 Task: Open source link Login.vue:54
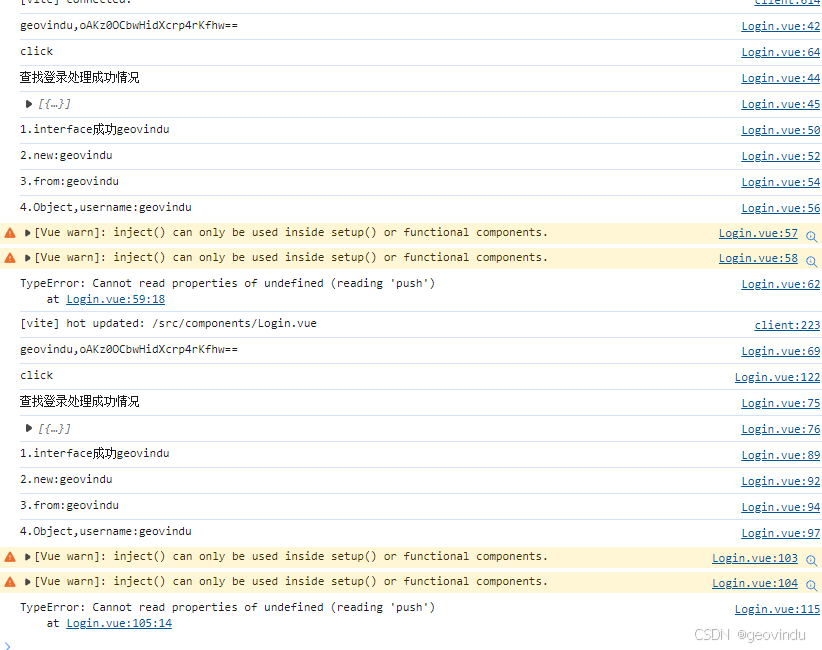coord(781,182)
